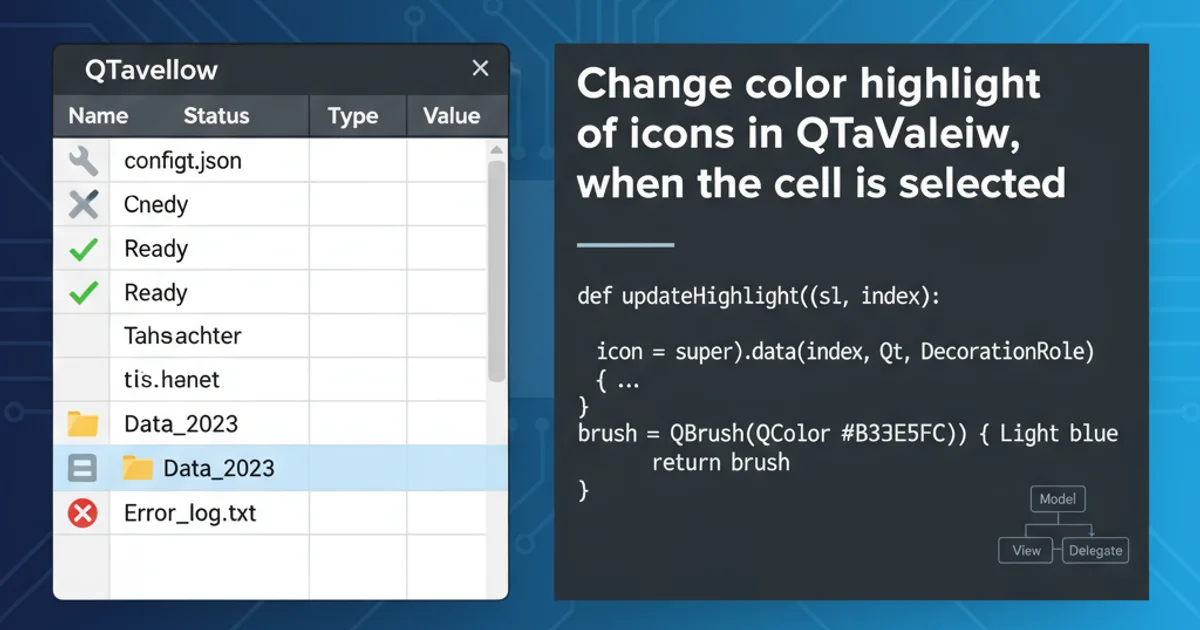Click the Type column header
Image resolution: width=1200 pixels, height=630 pixels.
coord(353,116)
